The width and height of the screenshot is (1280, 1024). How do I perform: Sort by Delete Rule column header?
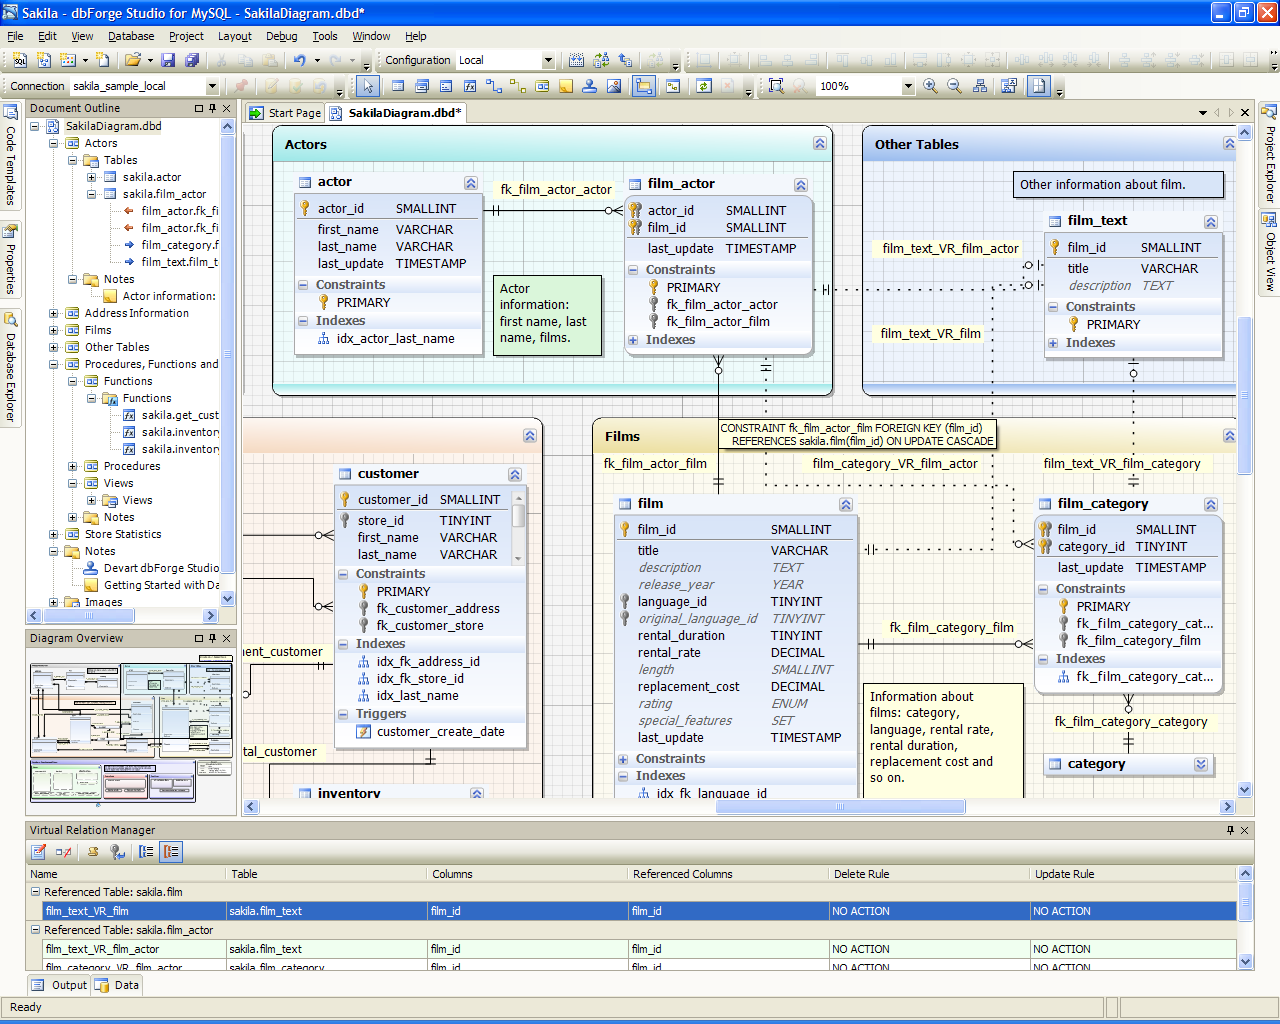(x=929, y=874)
